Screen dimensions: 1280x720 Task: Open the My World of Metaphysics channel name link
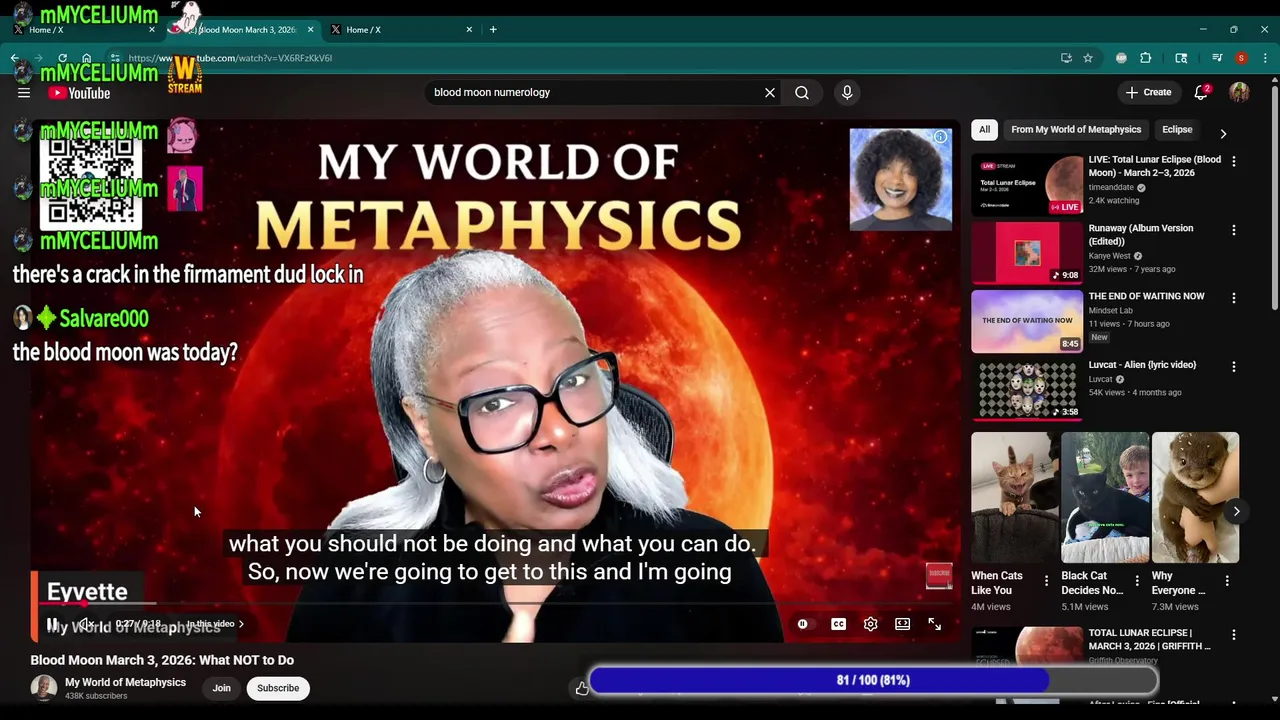[x=125, y=682]
